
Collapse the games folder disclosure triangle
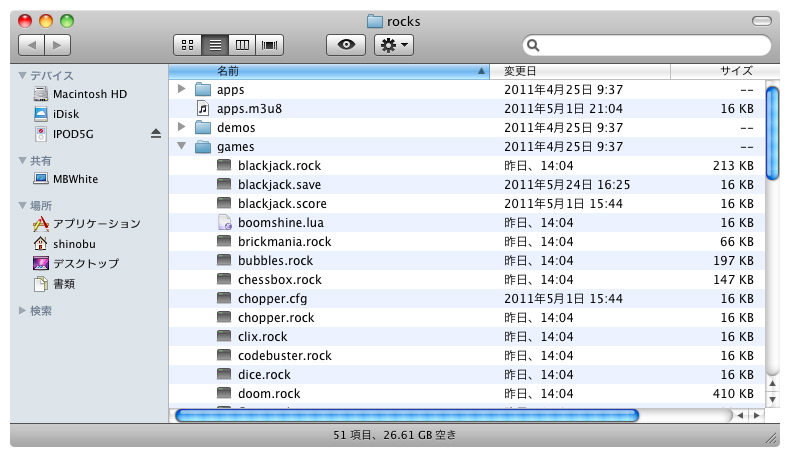[x=181, y=147]
